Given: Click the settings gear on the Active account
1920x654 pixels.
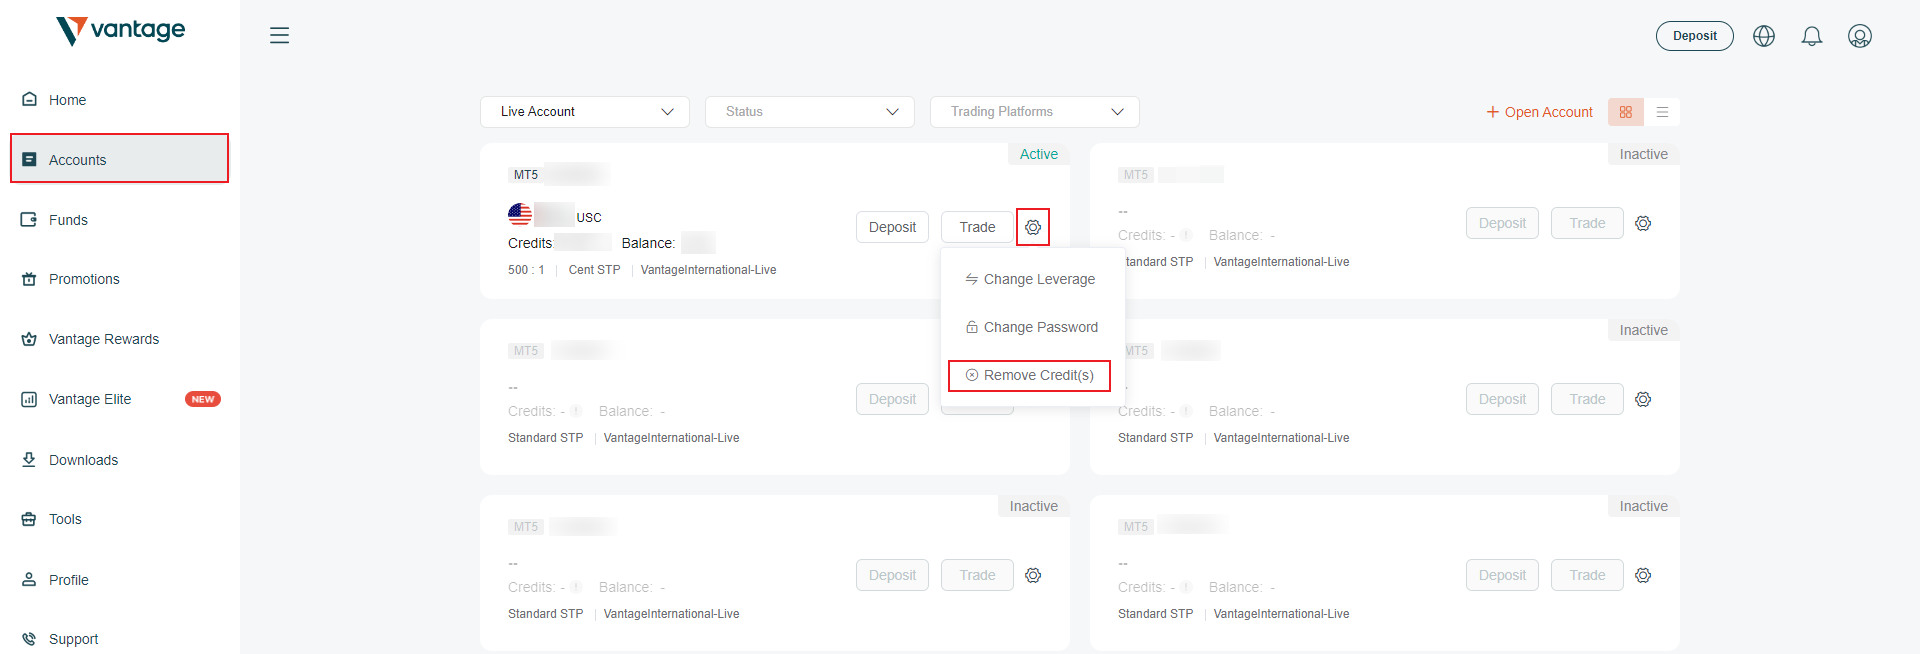Looking at the screenshot, I should (x=1033, y=227).
